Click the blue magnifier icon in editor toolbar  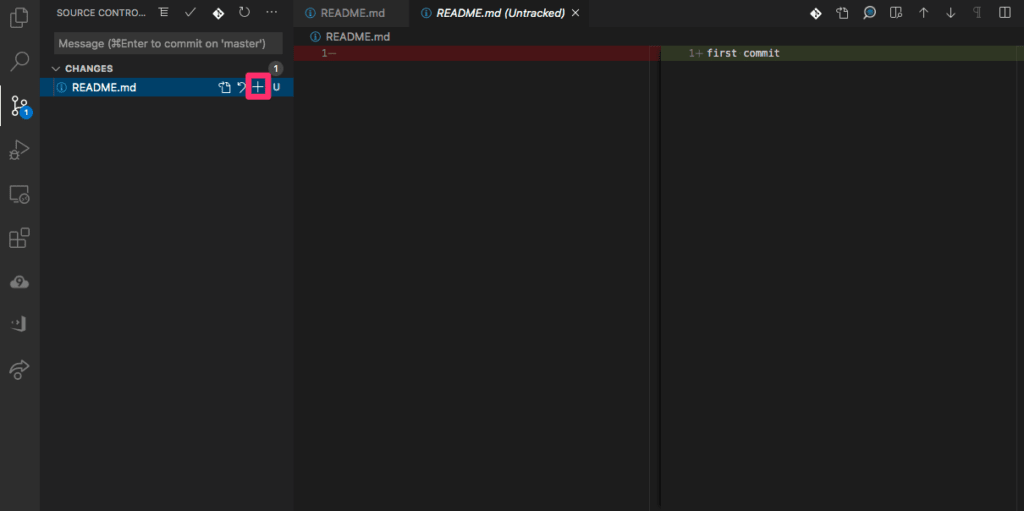(869, 13)
